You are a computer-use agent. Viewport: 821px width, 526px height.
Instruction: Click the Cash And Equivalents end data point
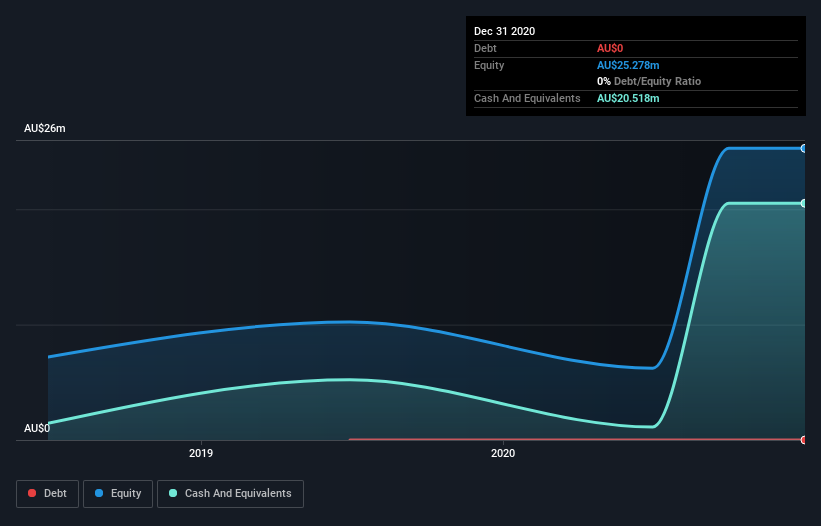tap(803, 203)
